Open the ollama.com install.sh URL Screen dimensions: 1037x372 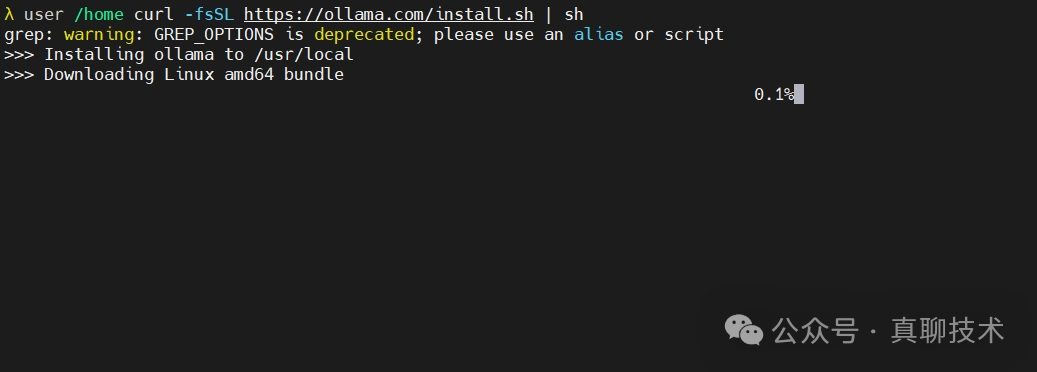coord(388,14)
